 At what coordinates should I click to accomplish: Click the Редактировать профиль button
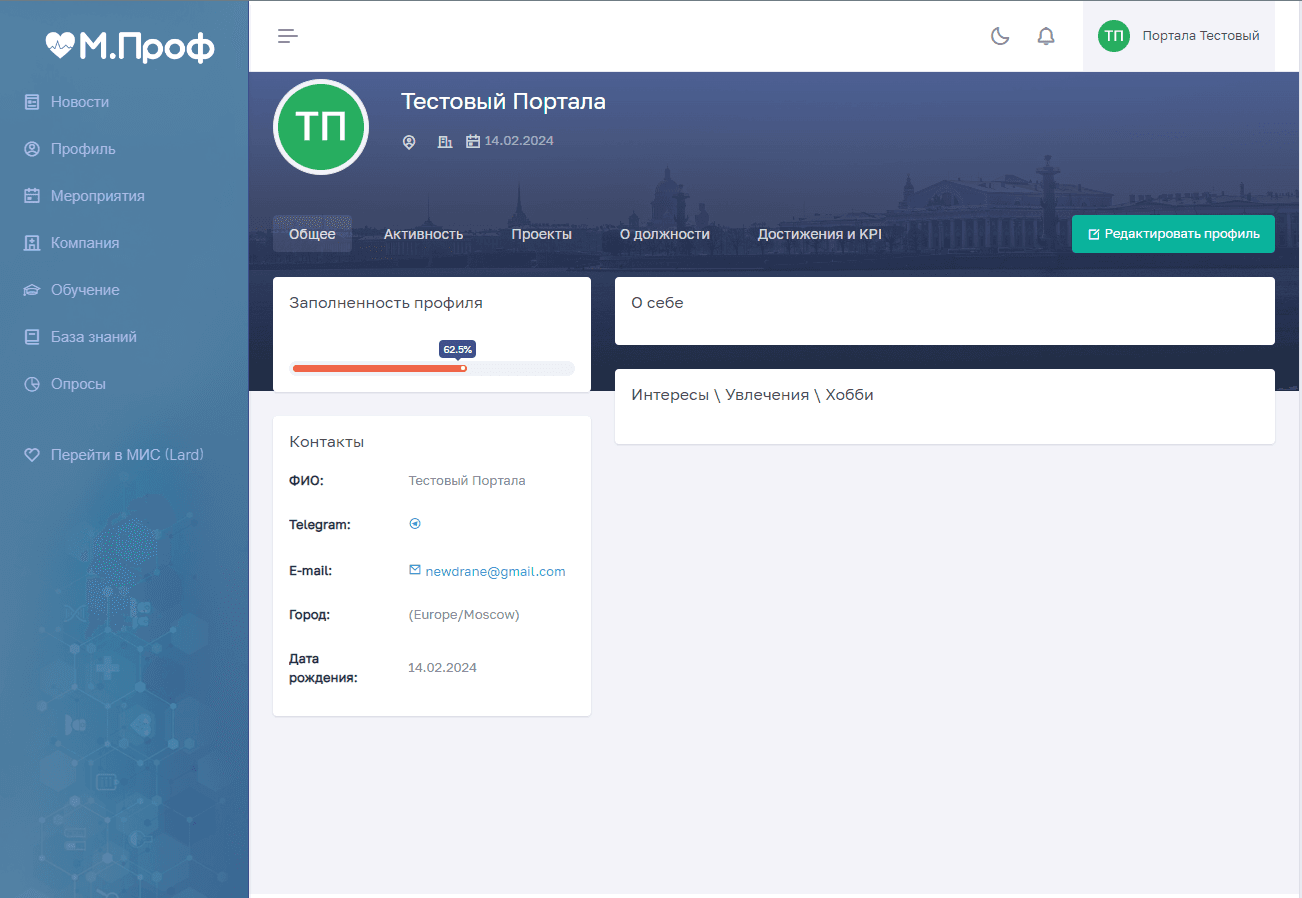coord(1172,234)
